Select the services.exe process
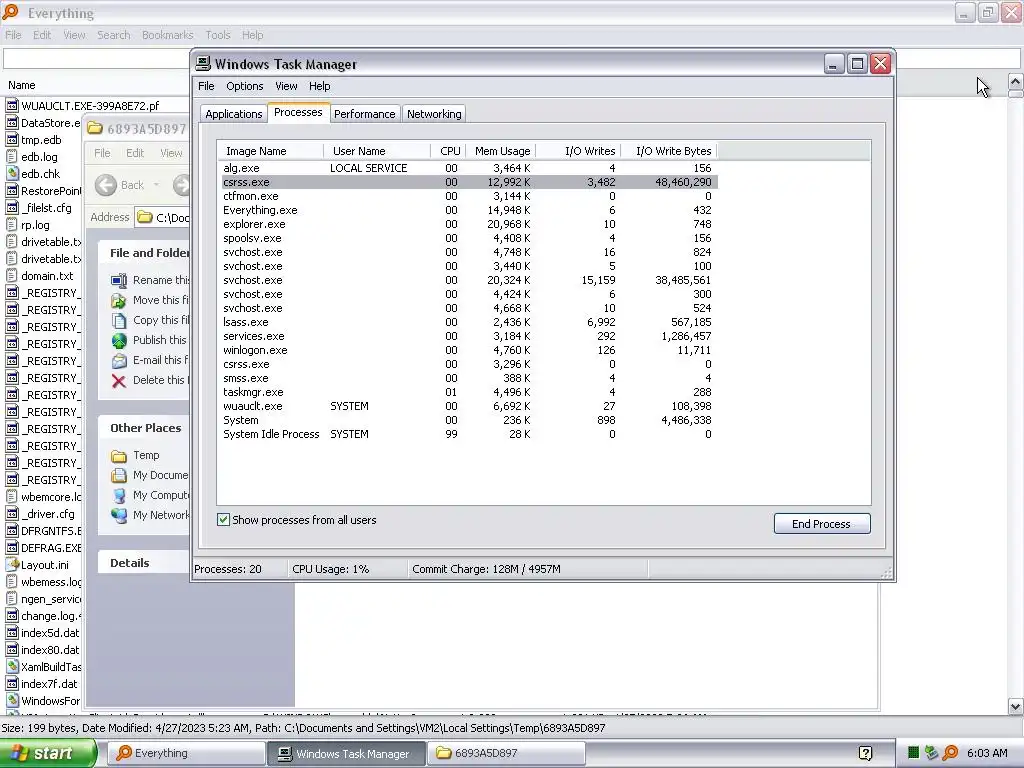The image size is (1024, 768). point(467,336)
